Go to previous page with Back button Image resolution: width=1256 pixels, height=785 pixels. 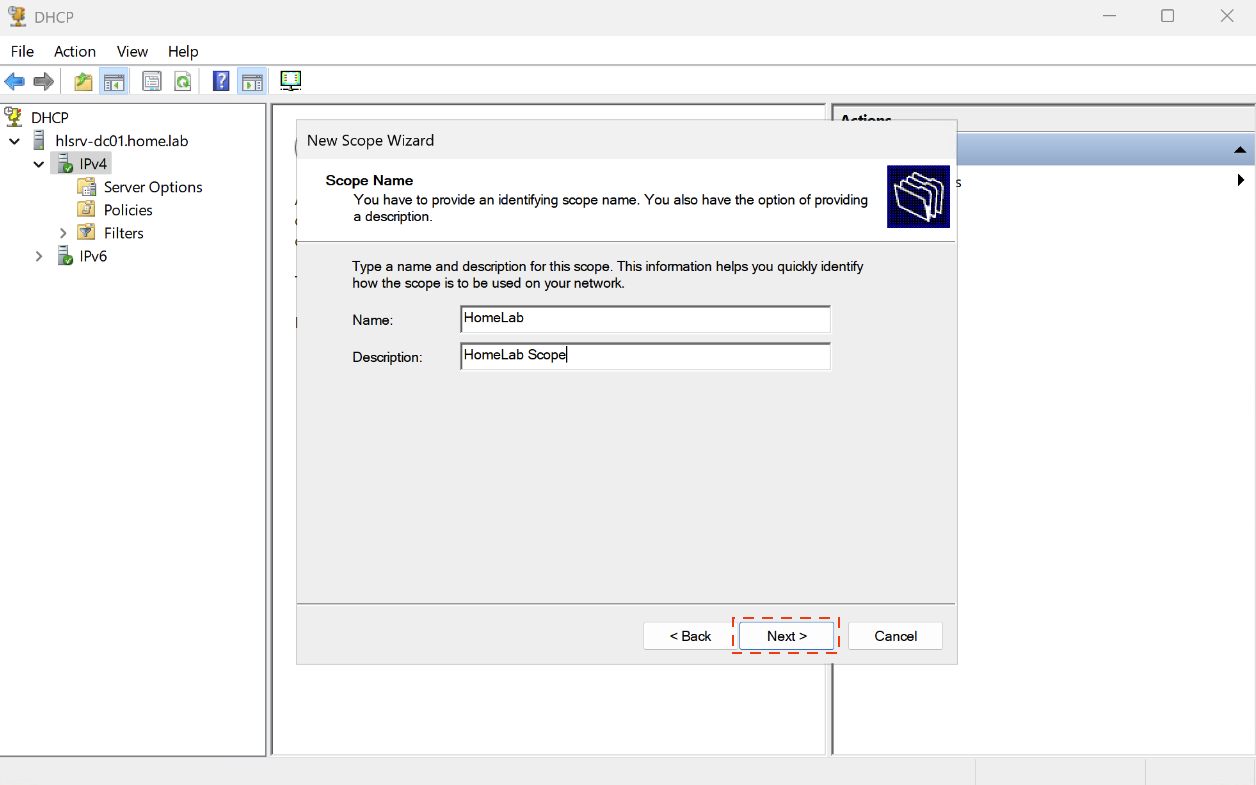point(690,636)
